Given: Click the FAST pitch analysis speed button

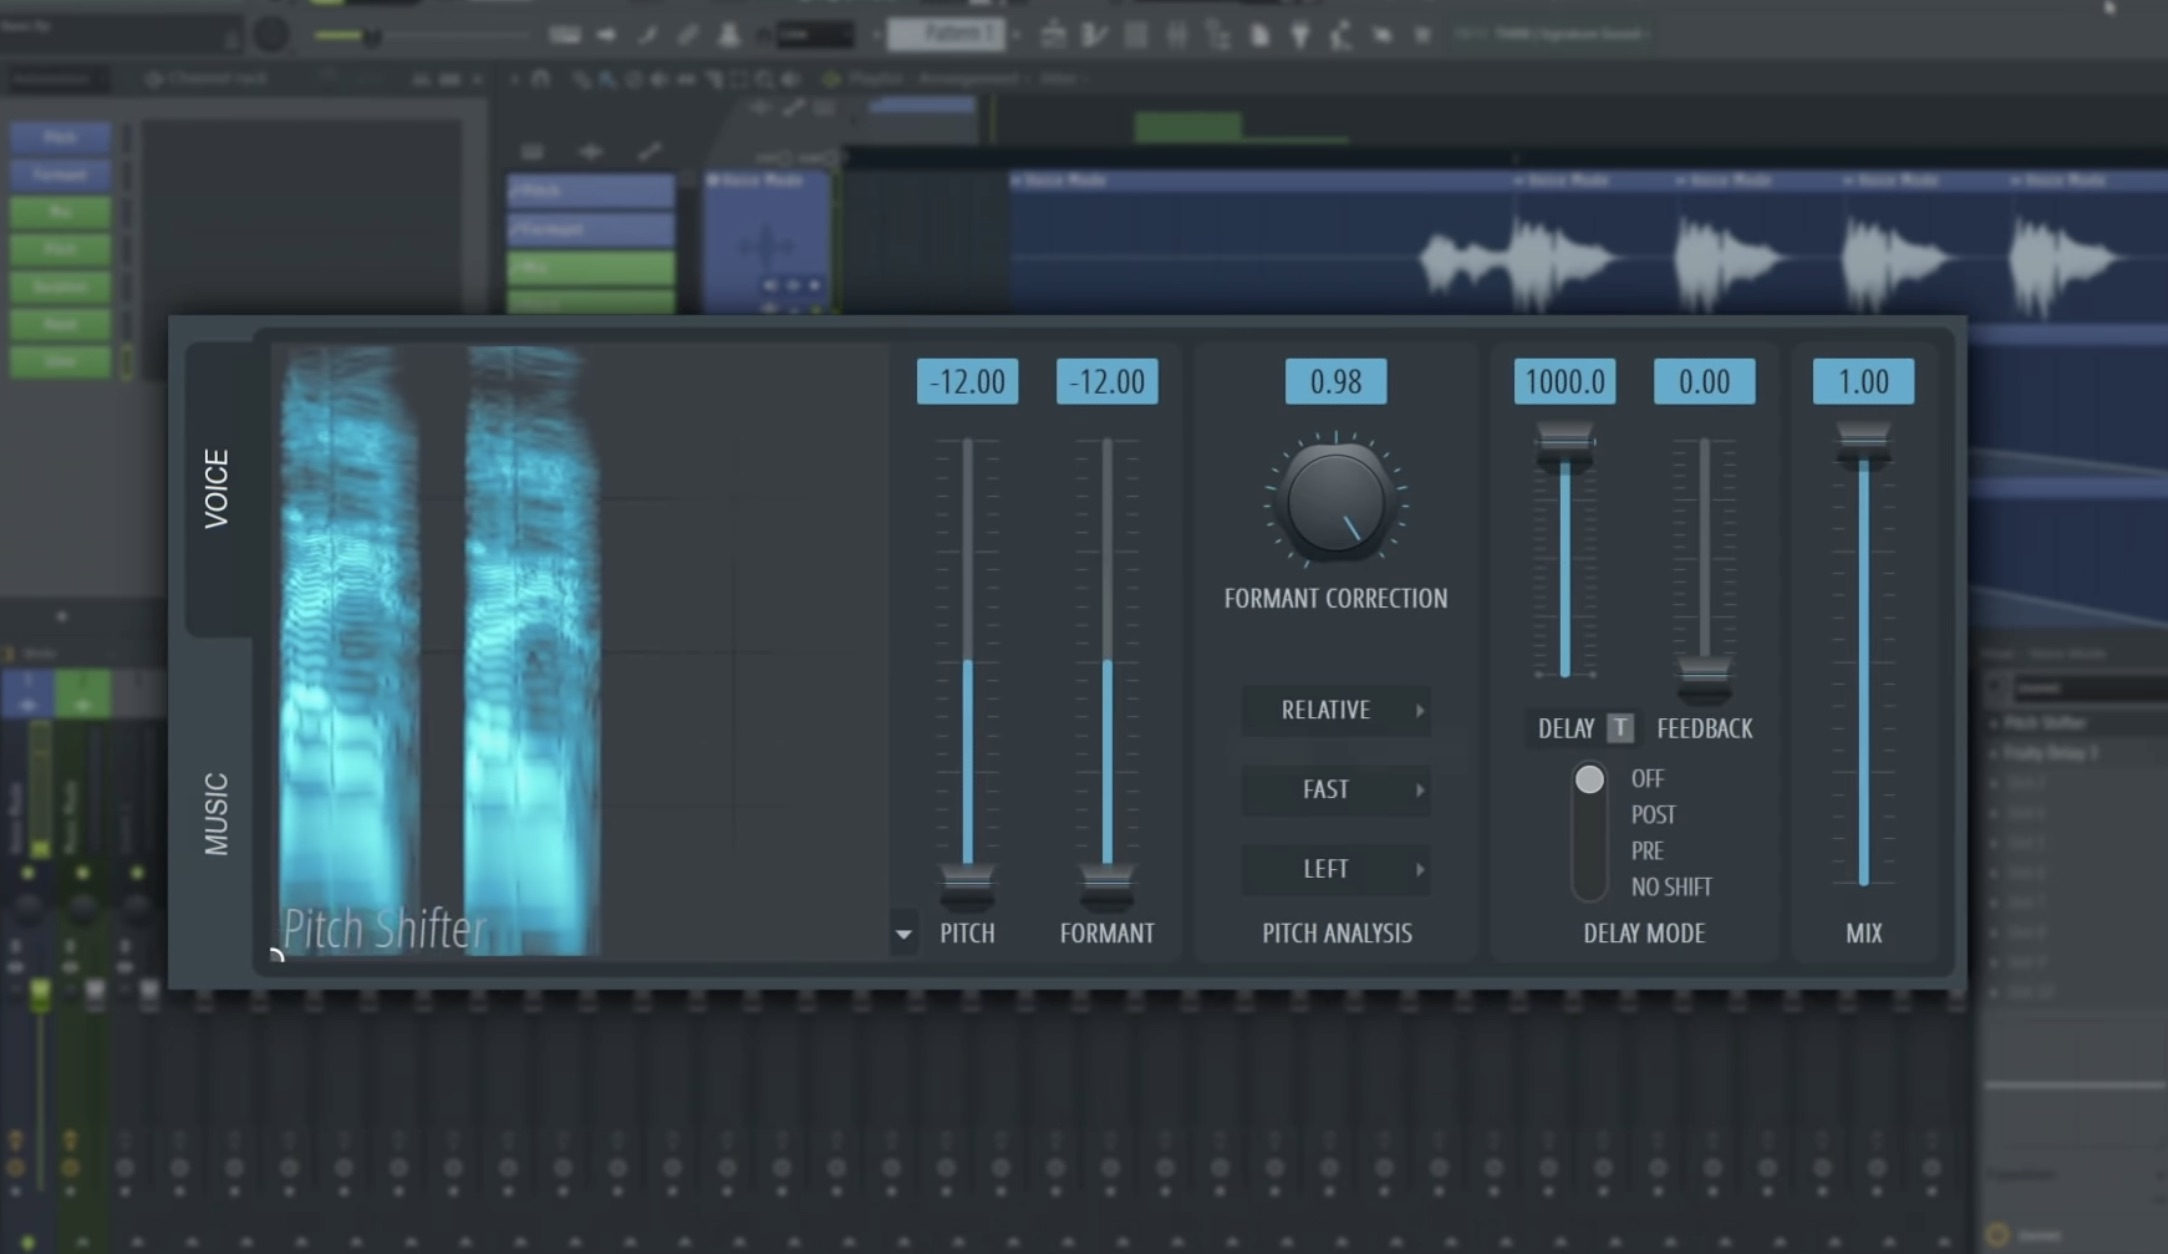Looking at the screenshot, I should tap(1336, 790).
